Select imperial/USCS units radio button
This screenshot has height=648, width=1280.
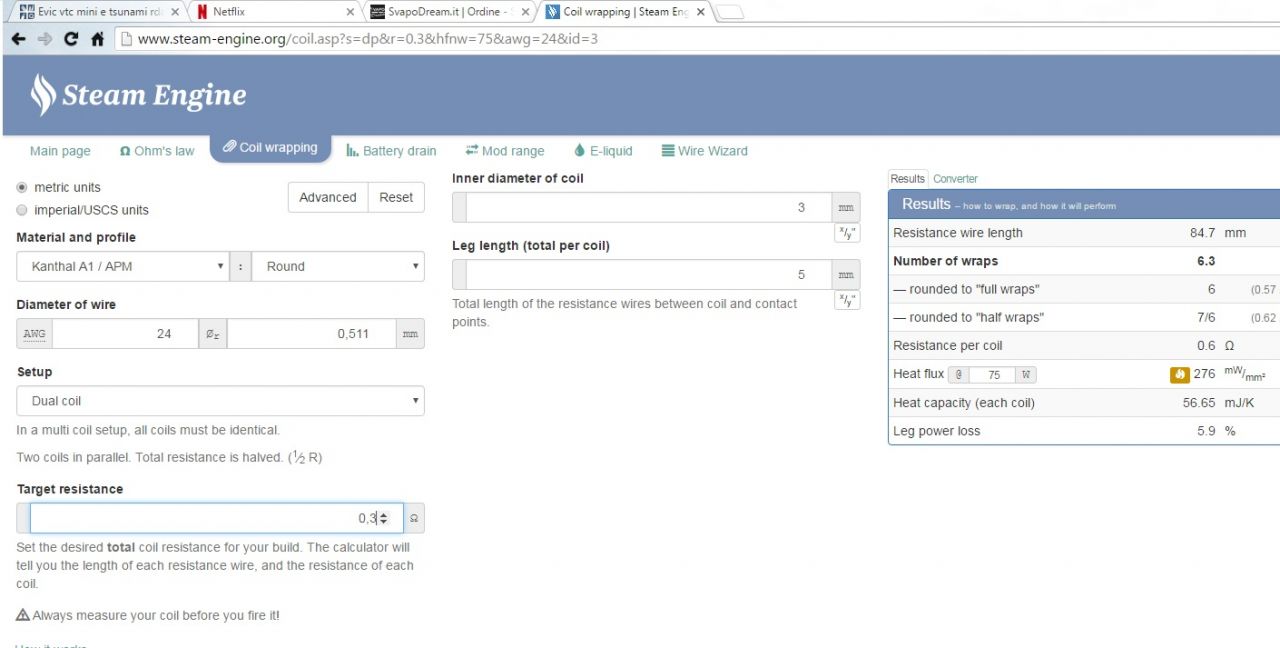click(22, 210)
